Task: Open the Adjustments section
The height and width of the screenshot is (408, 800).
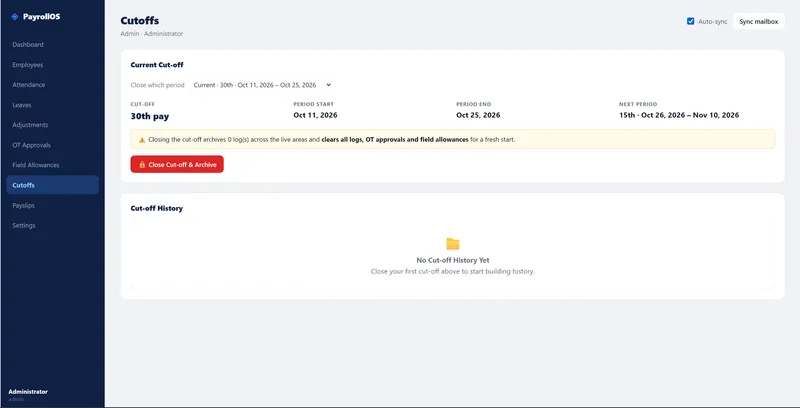Action: (52, 125)
